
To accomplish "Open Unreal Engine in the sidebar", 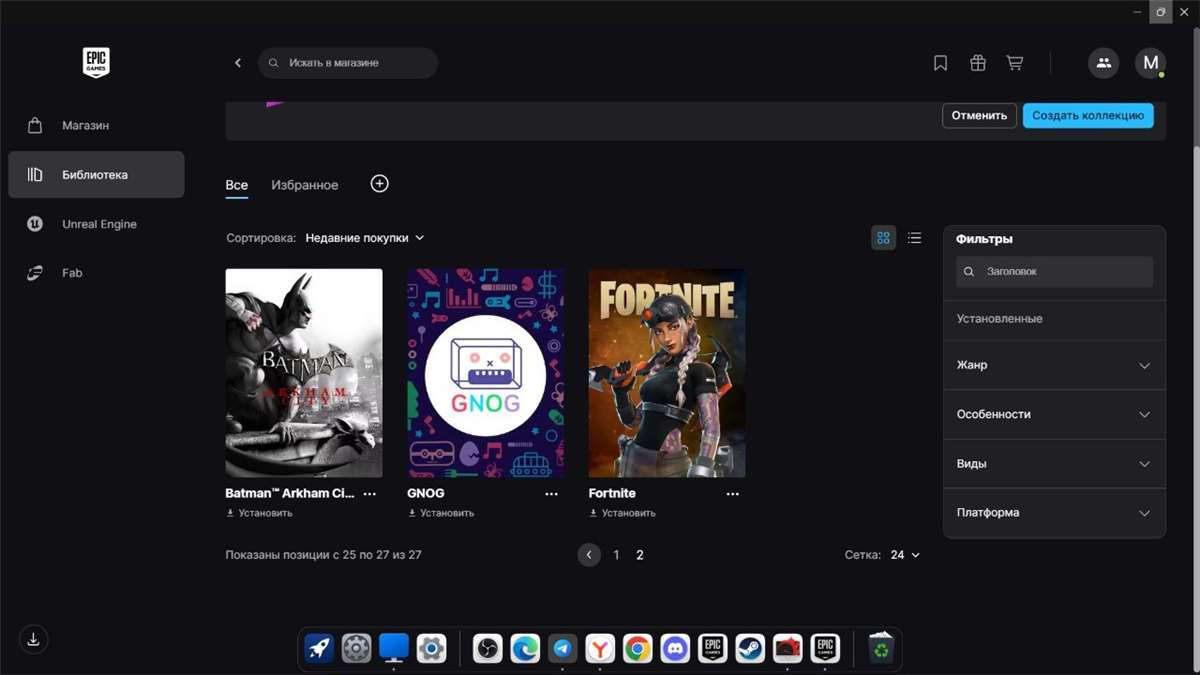I will tap(96, 224).
